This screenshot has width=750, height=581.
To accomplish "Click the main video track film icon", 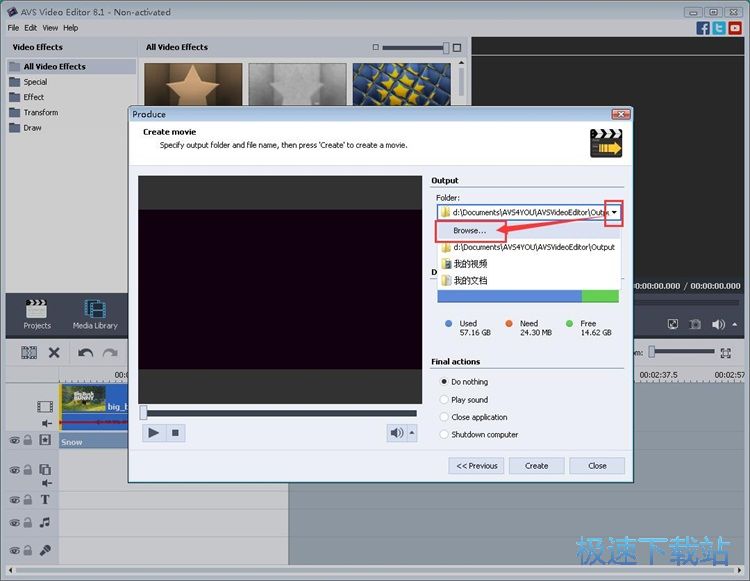I will point(45,406).
